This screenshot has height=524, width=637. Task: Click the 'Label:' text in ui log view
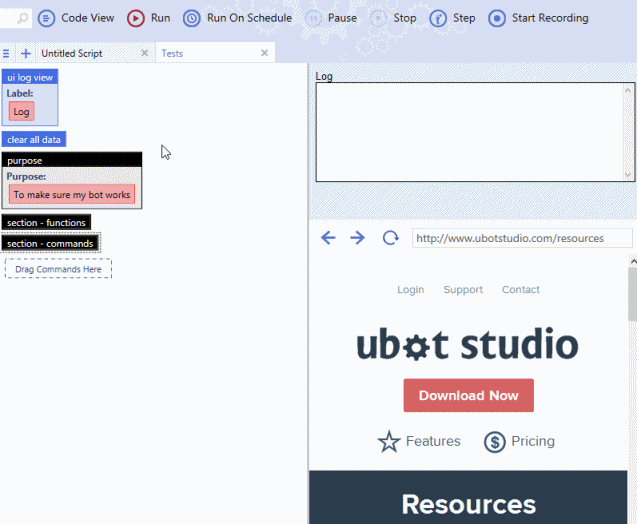tap(20, 93)
